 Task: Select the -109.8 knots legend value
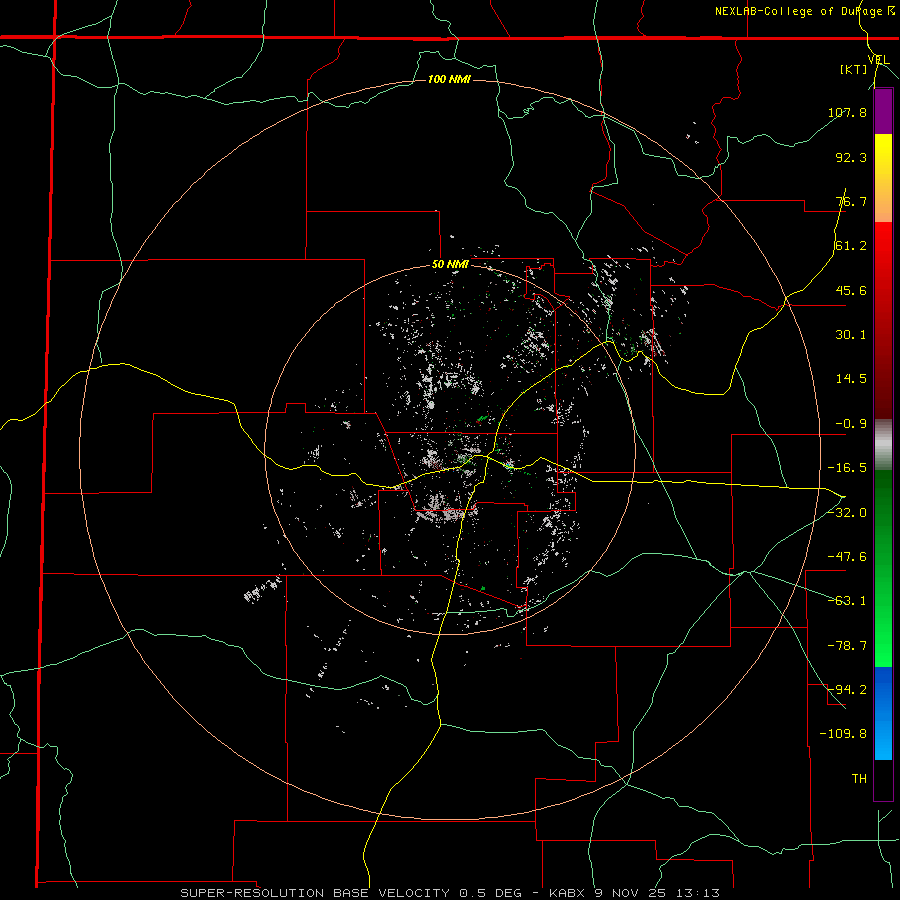(843, 734)
